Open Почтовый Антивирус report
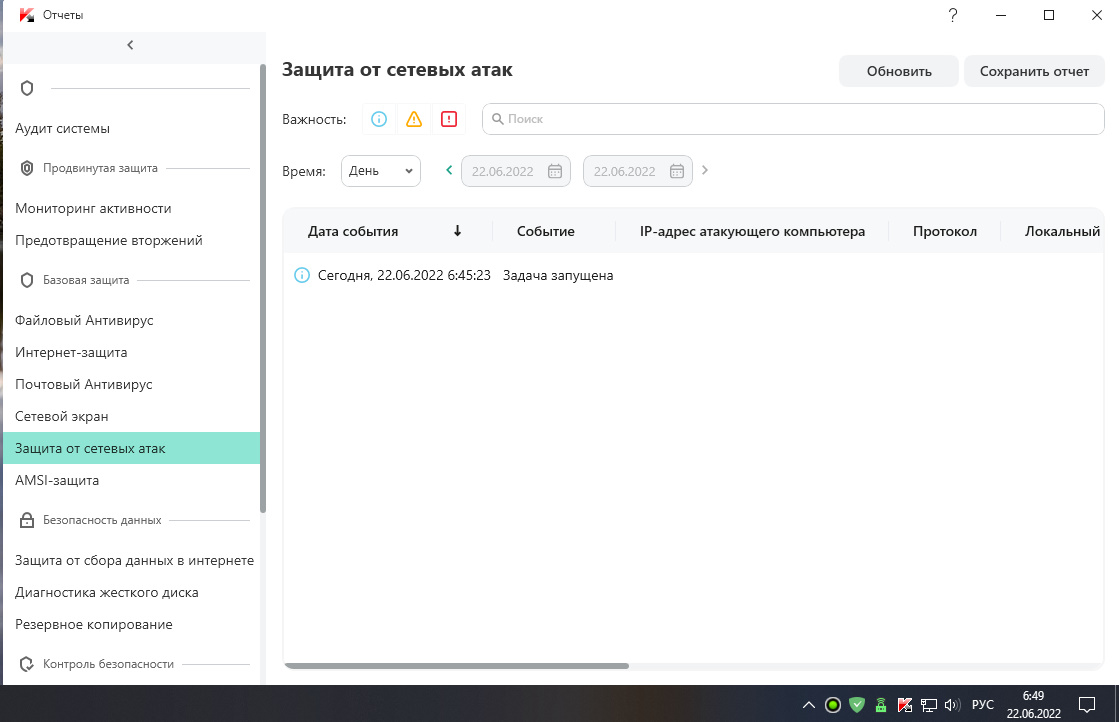 pyautogui.click(x=83, y=385)
